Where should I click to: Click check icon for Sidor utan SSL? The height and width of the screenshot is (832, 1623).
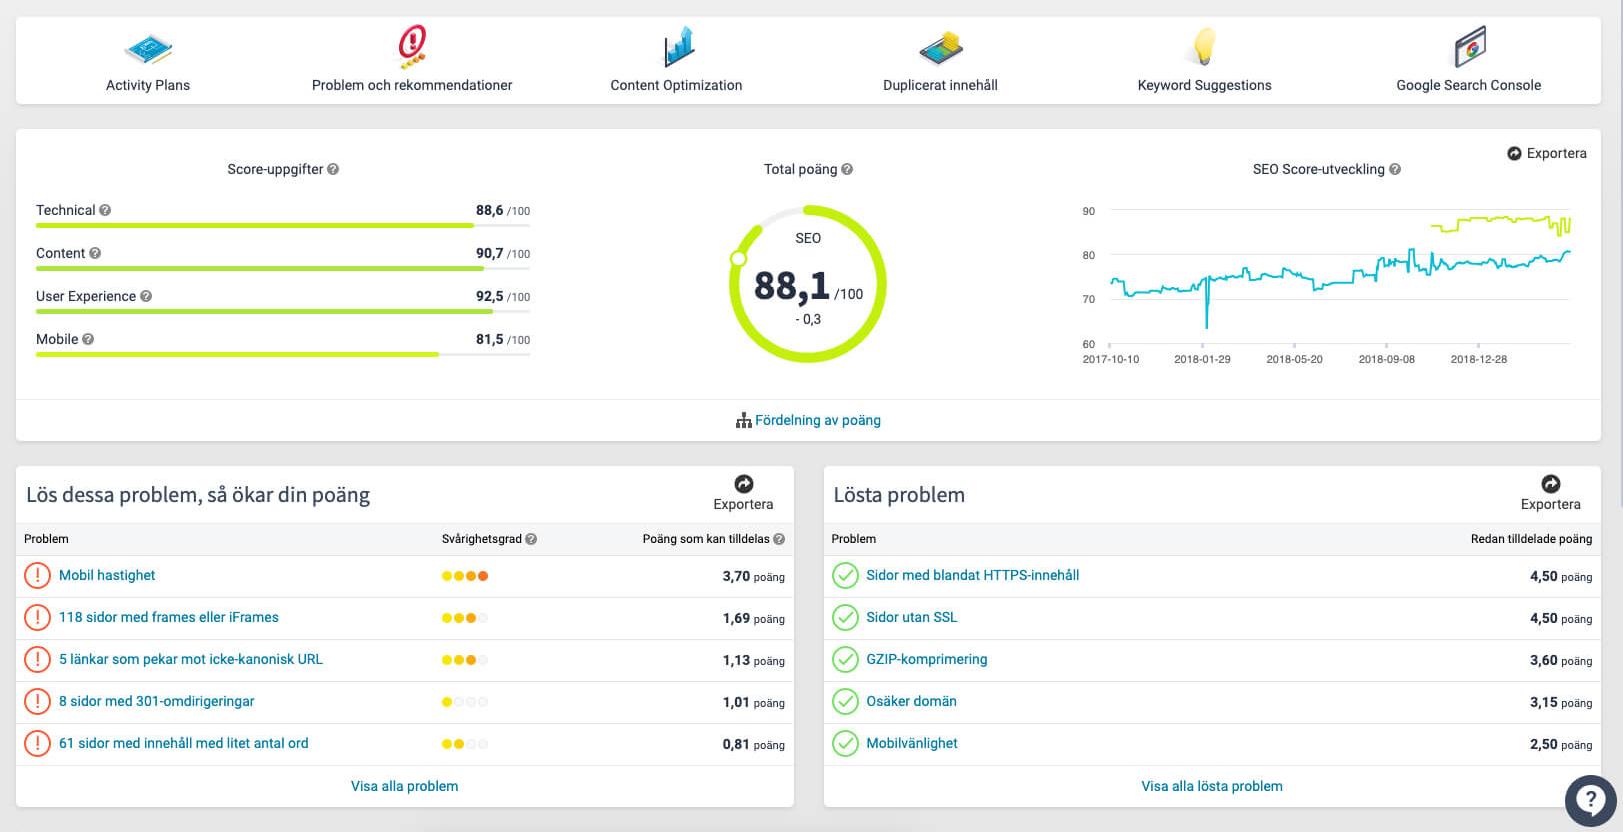845,617
